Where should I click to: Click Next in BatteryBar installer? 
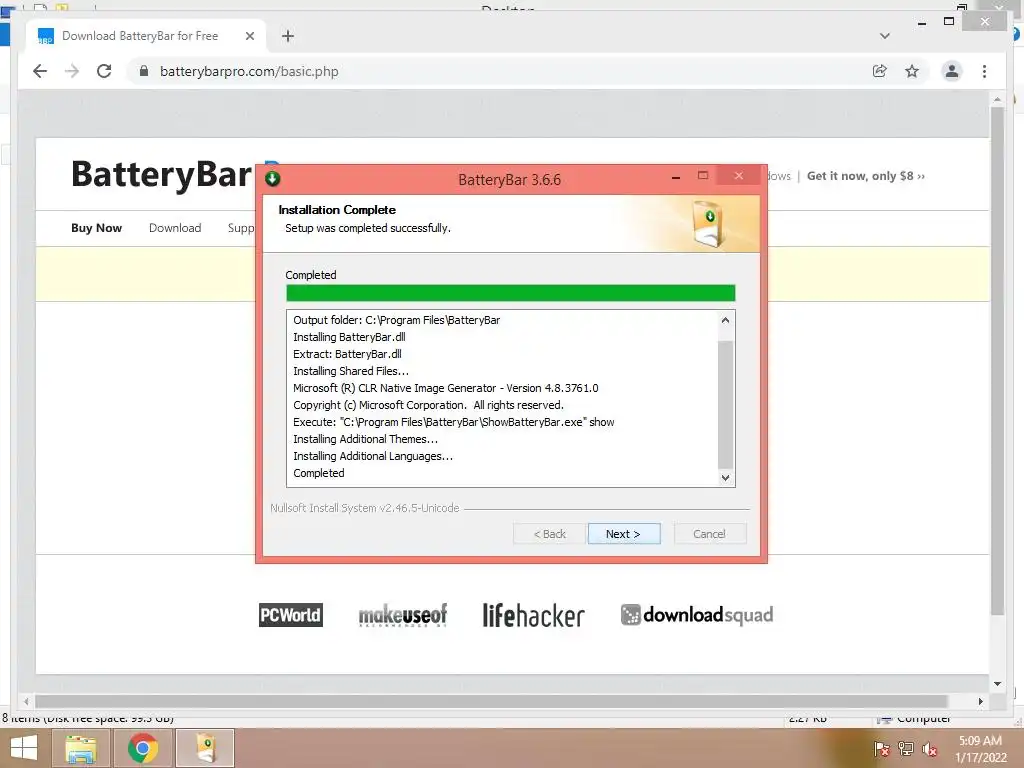624,534
